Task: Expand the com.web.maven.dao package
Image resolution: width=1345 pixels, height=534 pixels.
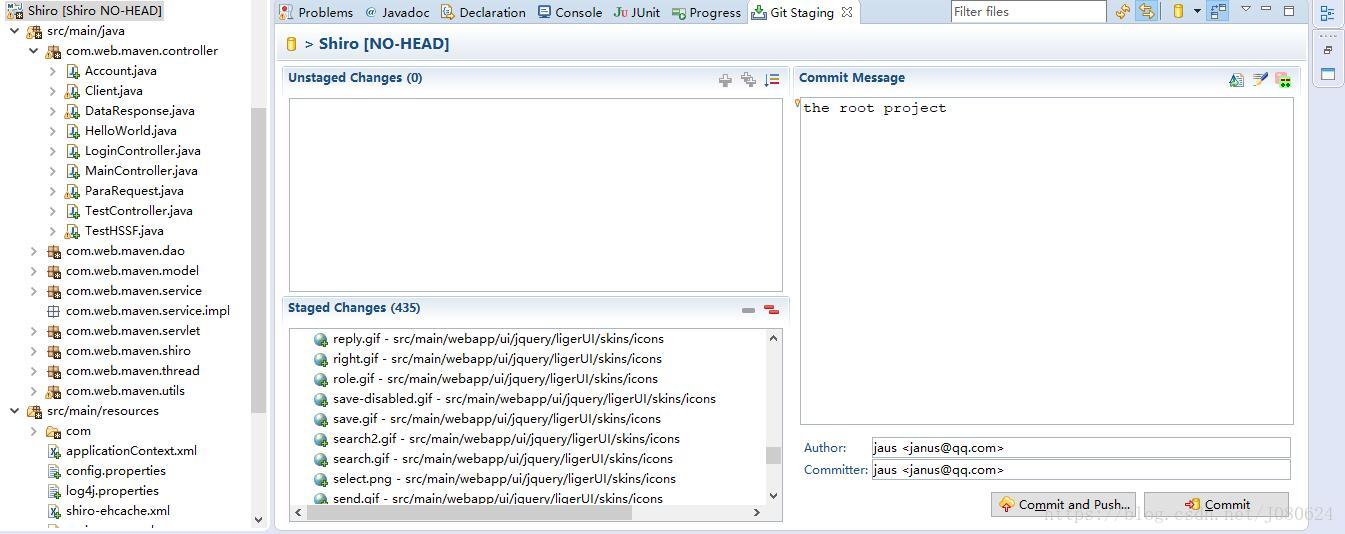Action: (x=33, y=251)
